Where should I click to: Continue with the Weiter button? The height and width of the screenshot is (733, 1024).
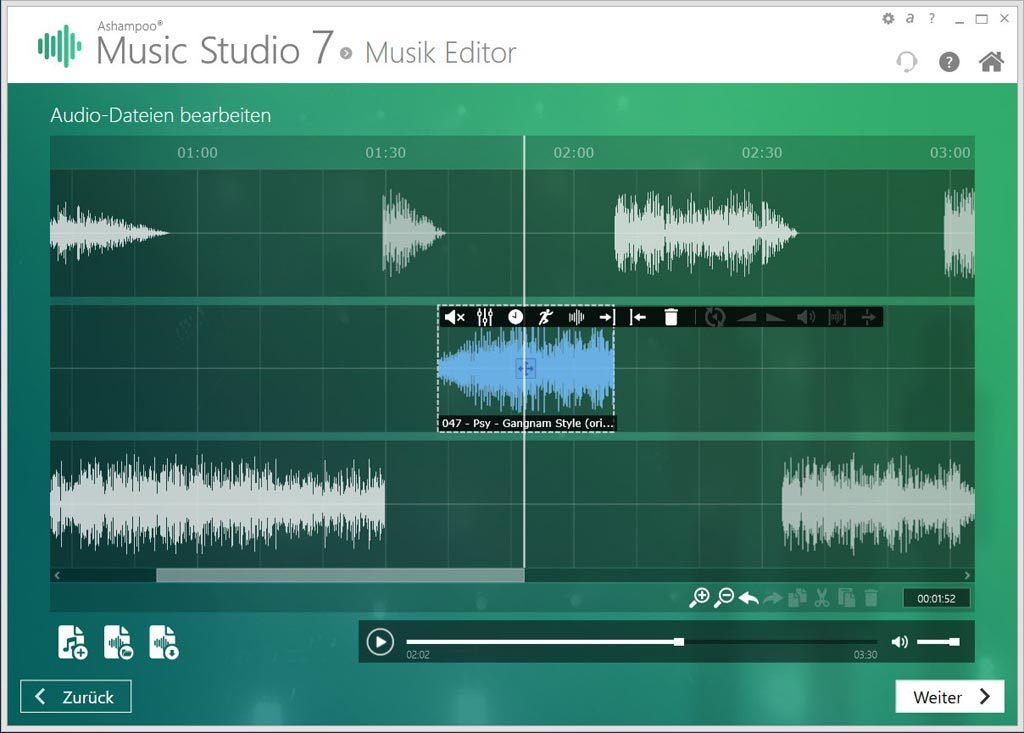[x=950, y=696]
